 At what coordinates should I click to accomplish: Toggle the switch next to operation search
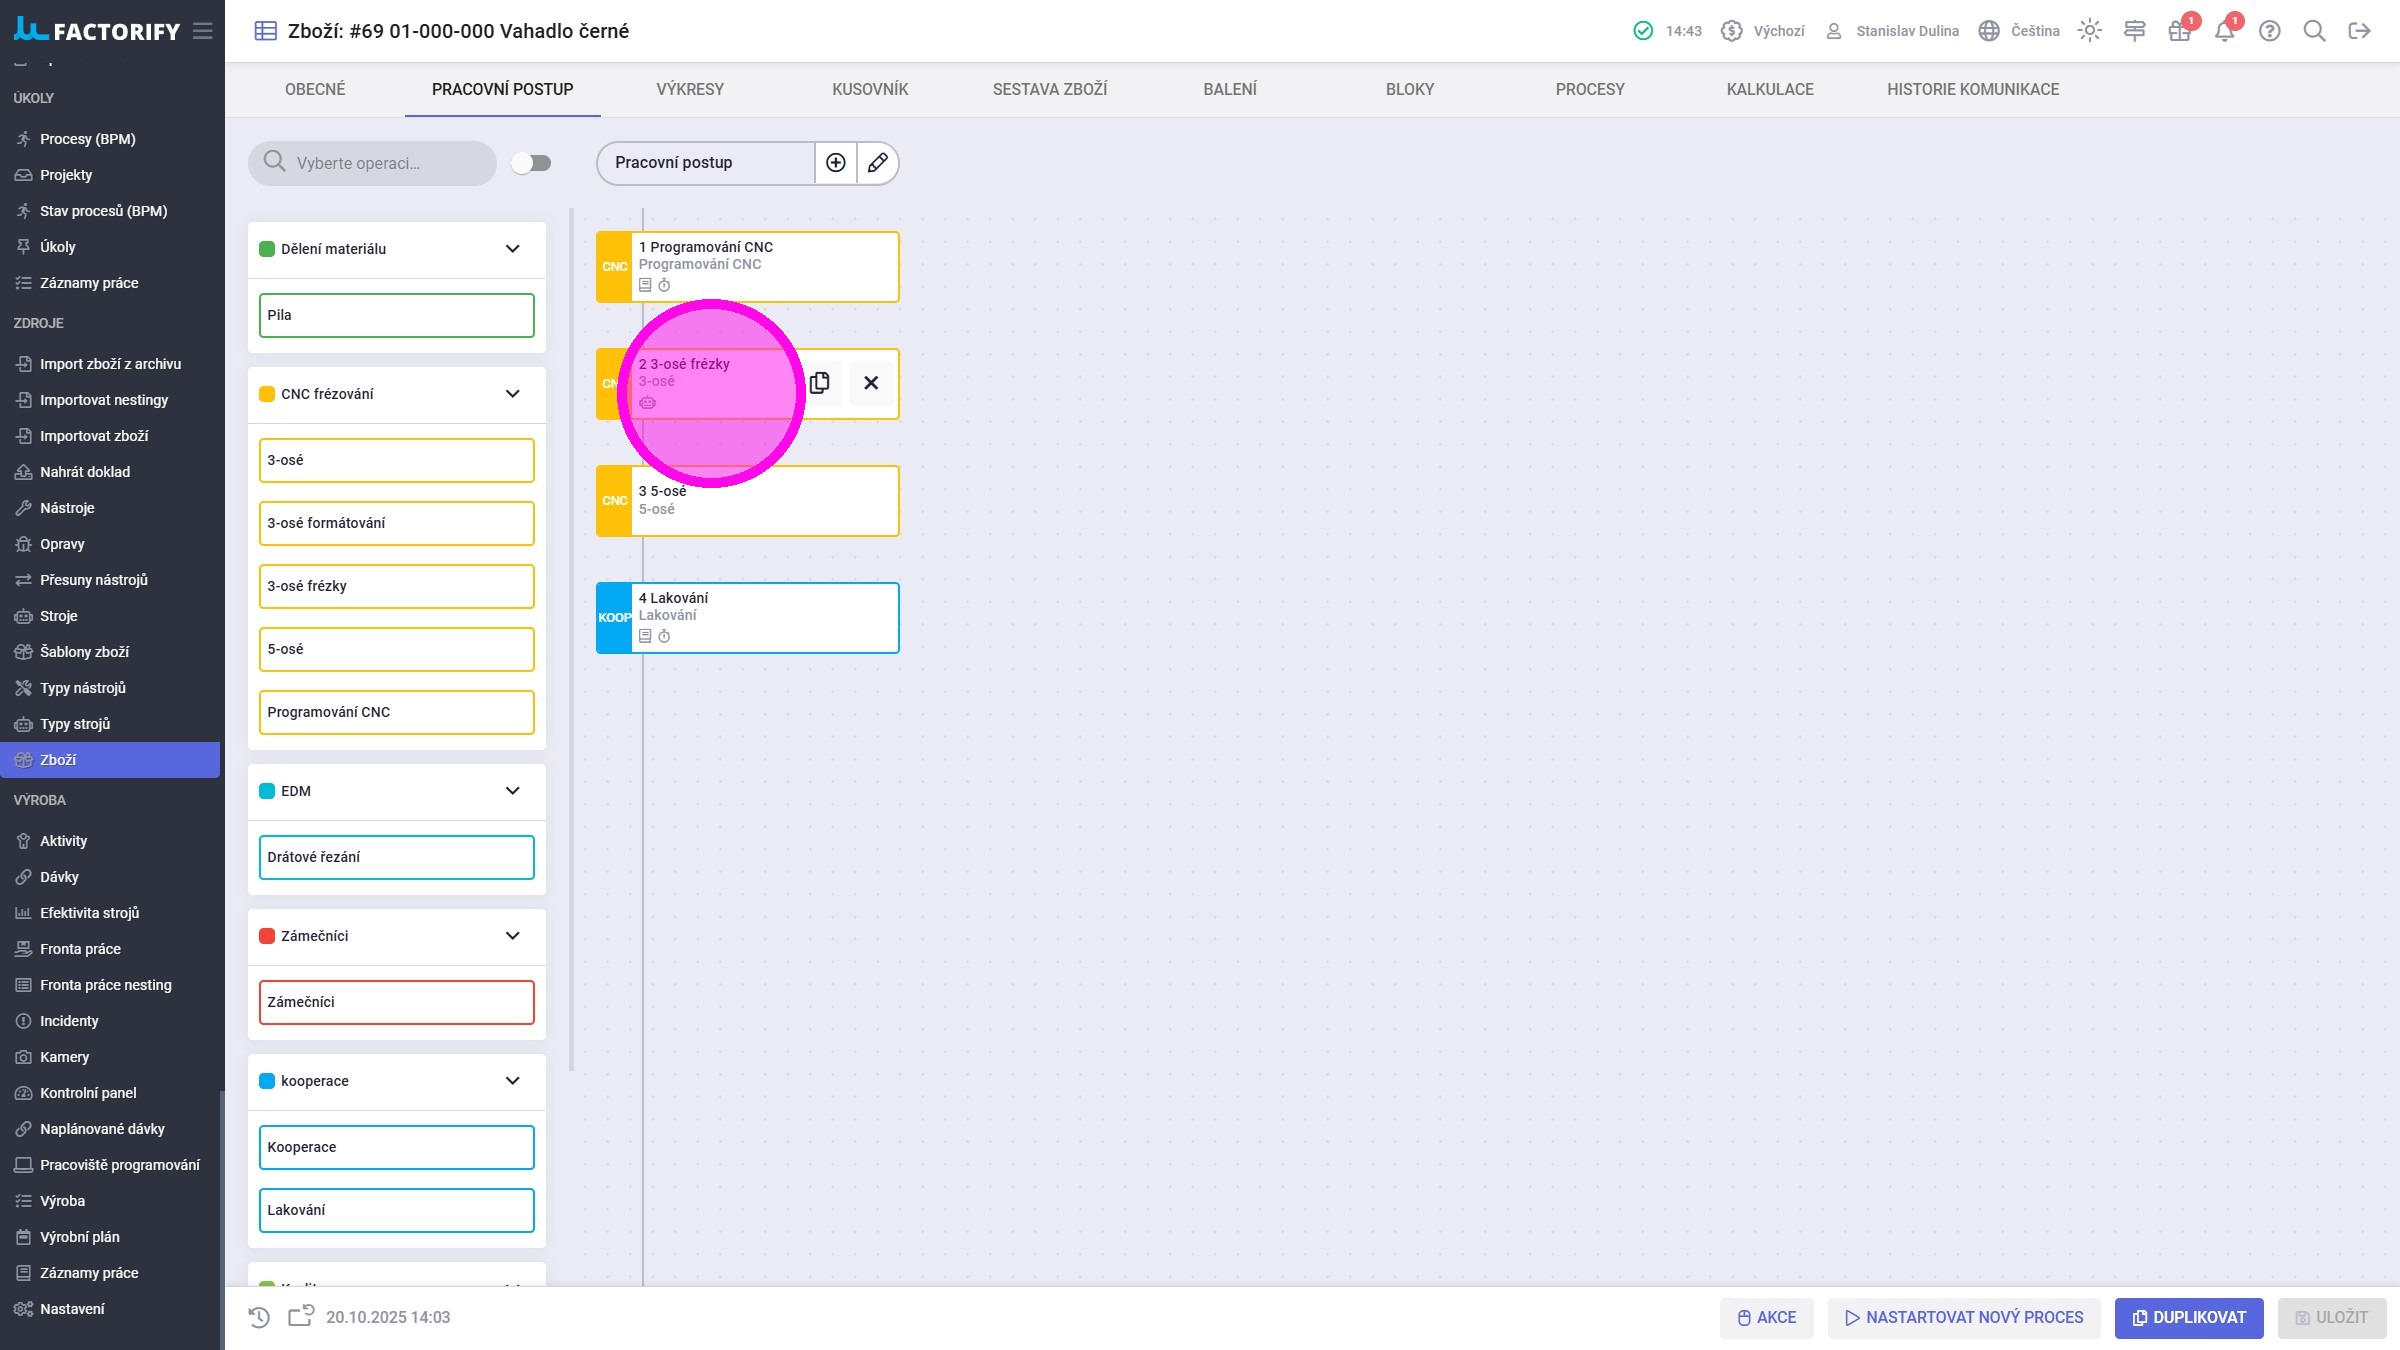[x=531, y=163]
